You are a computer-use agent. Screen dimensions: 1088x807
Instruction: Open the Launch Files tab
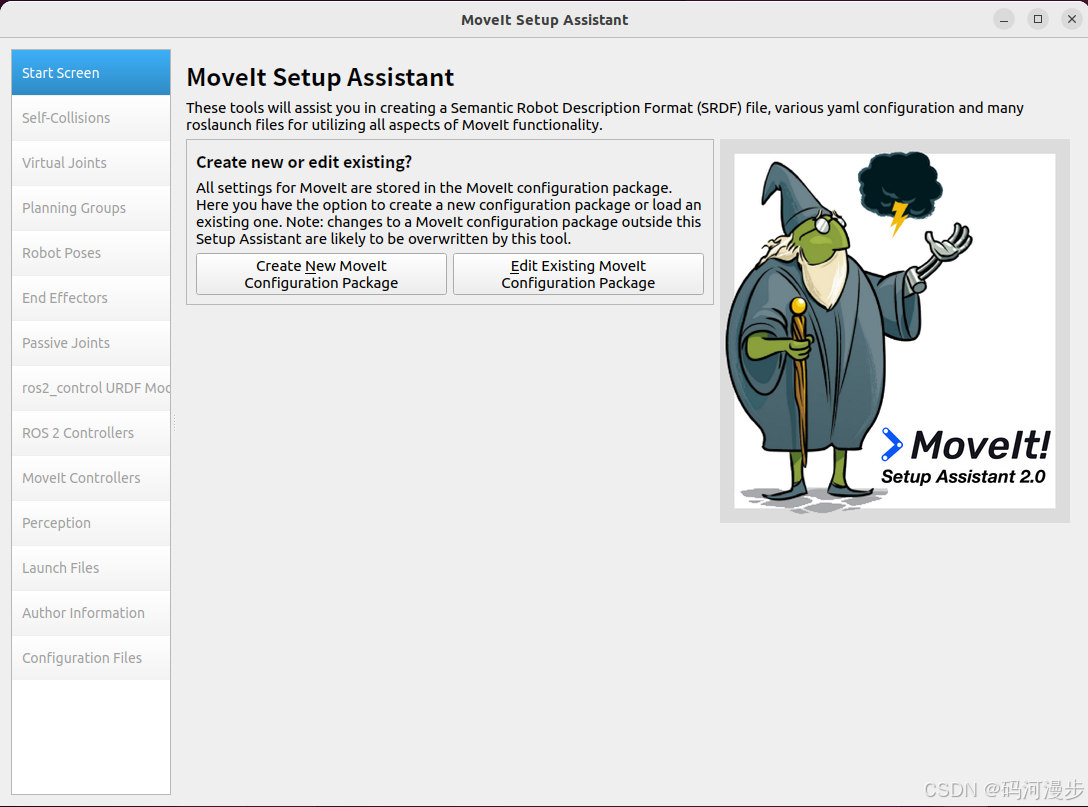point(91,568)
